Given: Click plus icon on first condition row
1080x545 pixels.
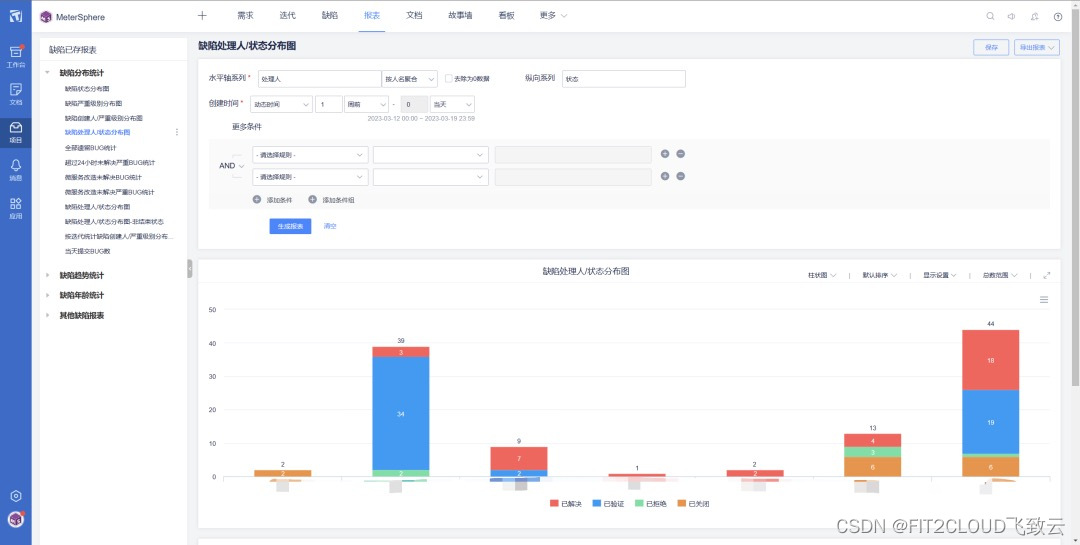Looking at the screenshot, I should click(665, 154).
